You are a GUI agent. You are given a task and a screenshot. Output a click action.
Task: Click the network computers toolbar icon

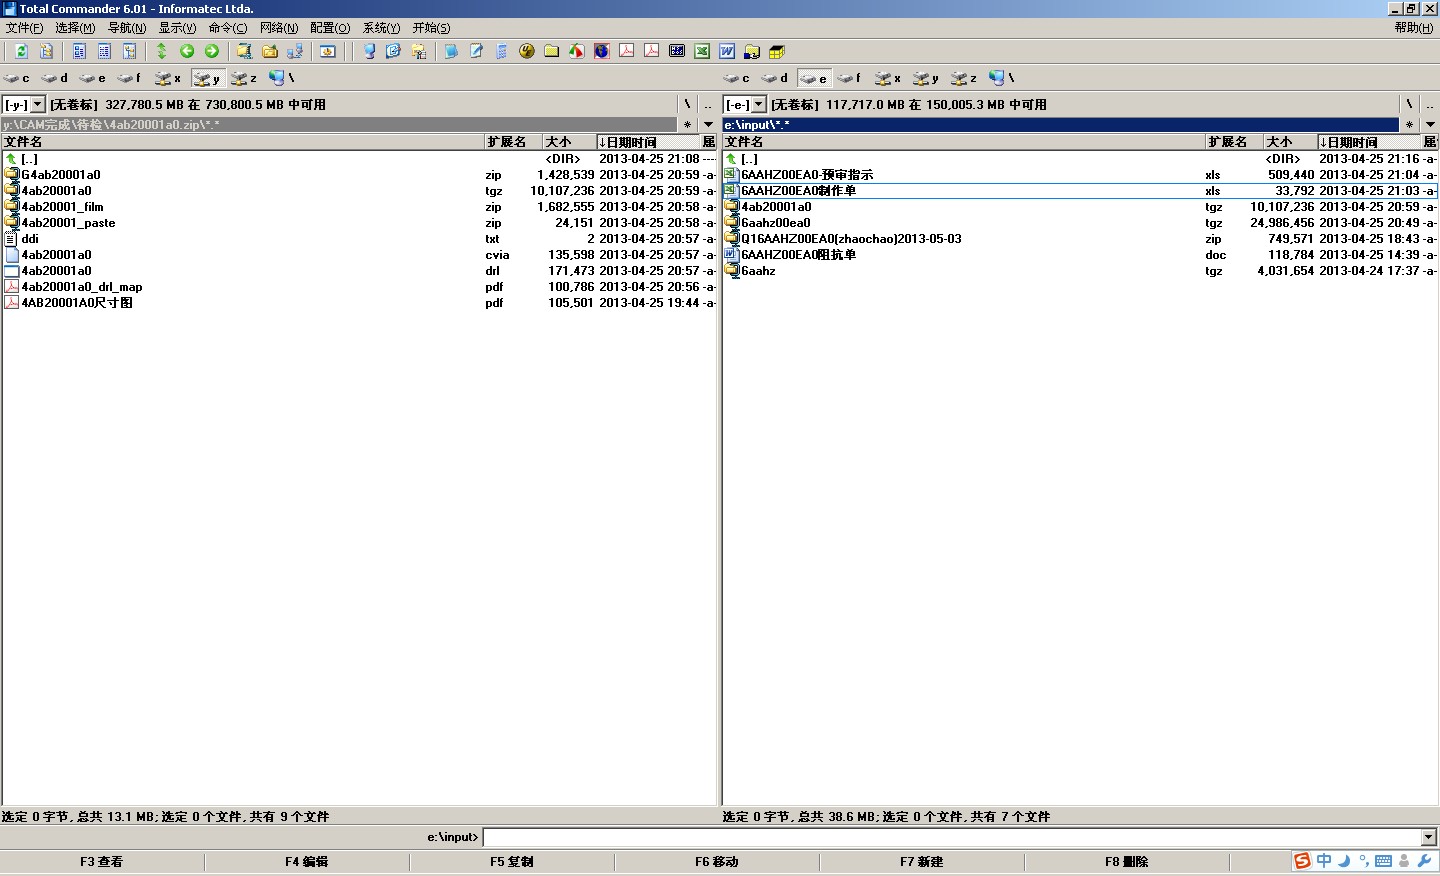point(295,51)
